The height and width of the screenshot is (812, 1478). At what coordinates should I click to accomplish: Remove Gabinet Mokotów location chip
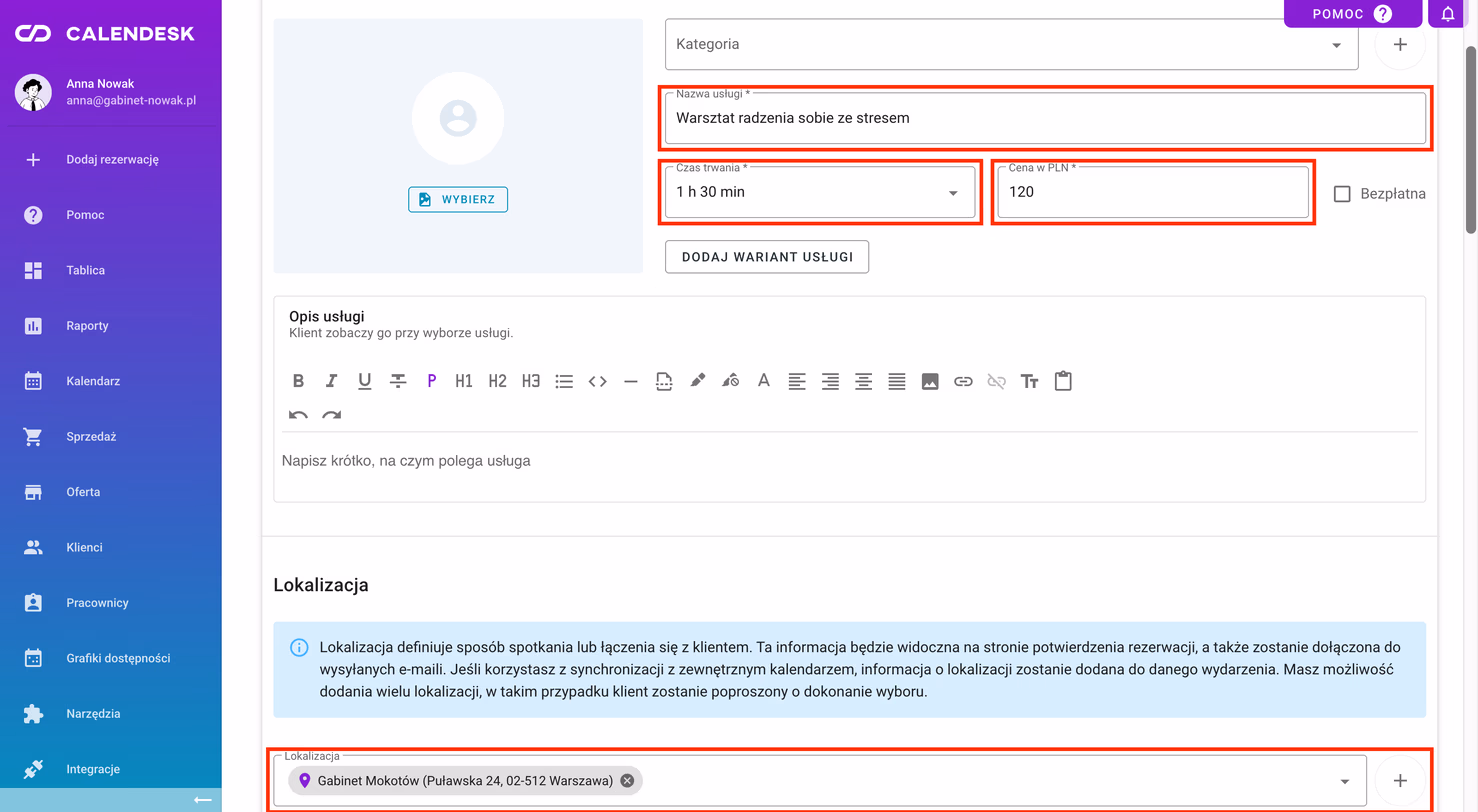click(627, 781)
